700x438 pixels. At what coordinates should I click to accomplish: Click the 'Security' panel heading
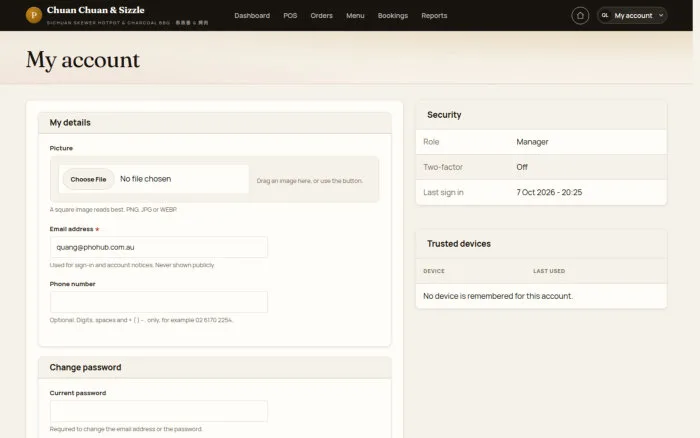(444, 115)
